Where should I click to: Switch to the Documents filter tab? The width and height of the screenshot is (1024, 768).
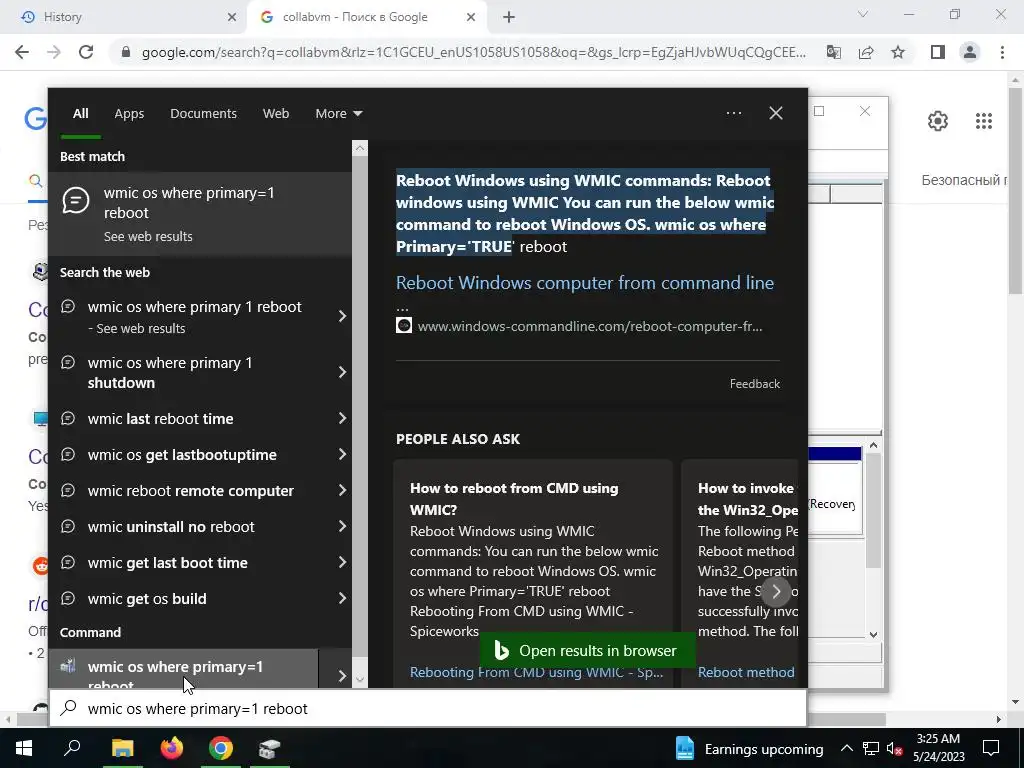203,114
